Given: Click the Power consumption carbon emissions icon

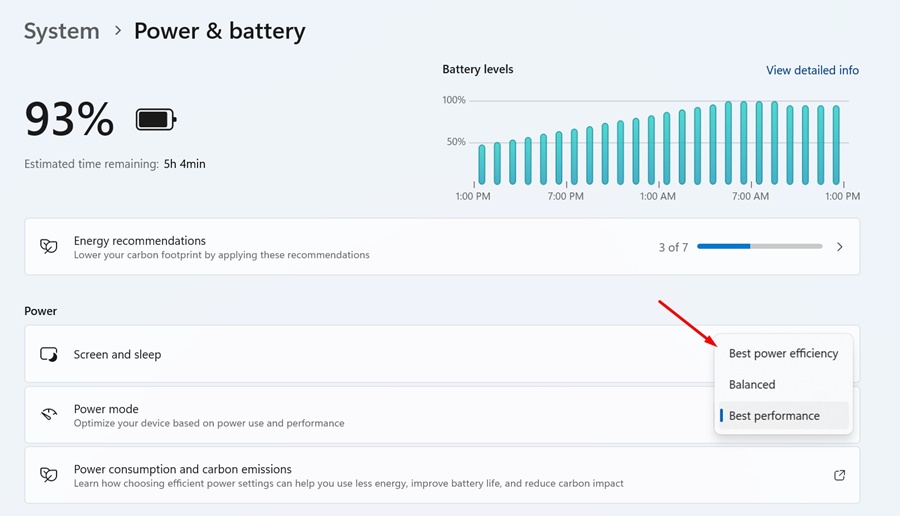Looking at the screenshot, I should click(48, 475).
